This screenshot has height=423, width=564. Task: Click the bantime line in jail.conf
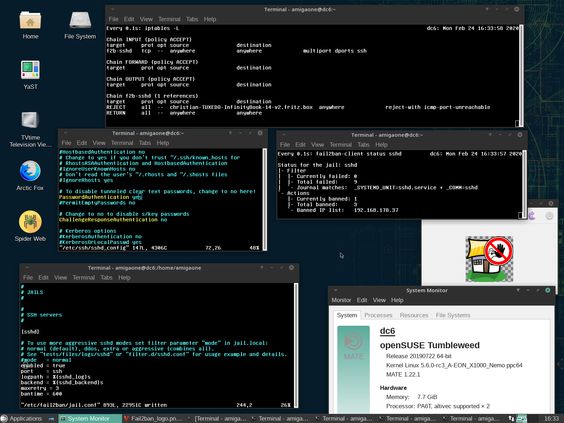pyautogui.click(x=41, y=394)
